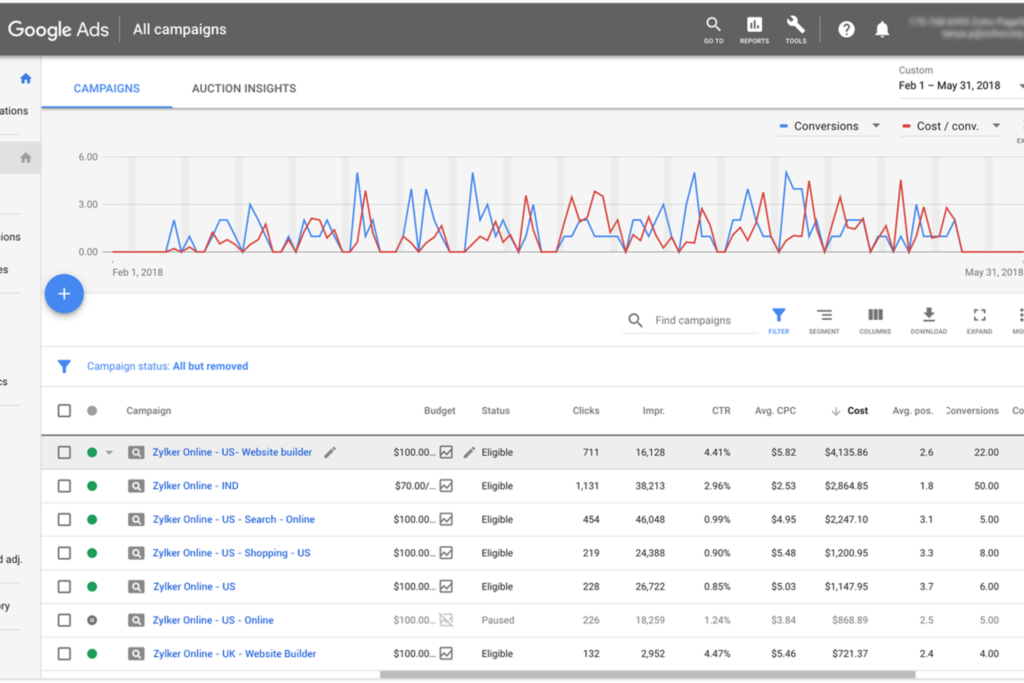Image resolution: width=1024 pixels, height=683 pixels.
Task: Click the Segment icon in table toolbar
Action: (824, 317)
